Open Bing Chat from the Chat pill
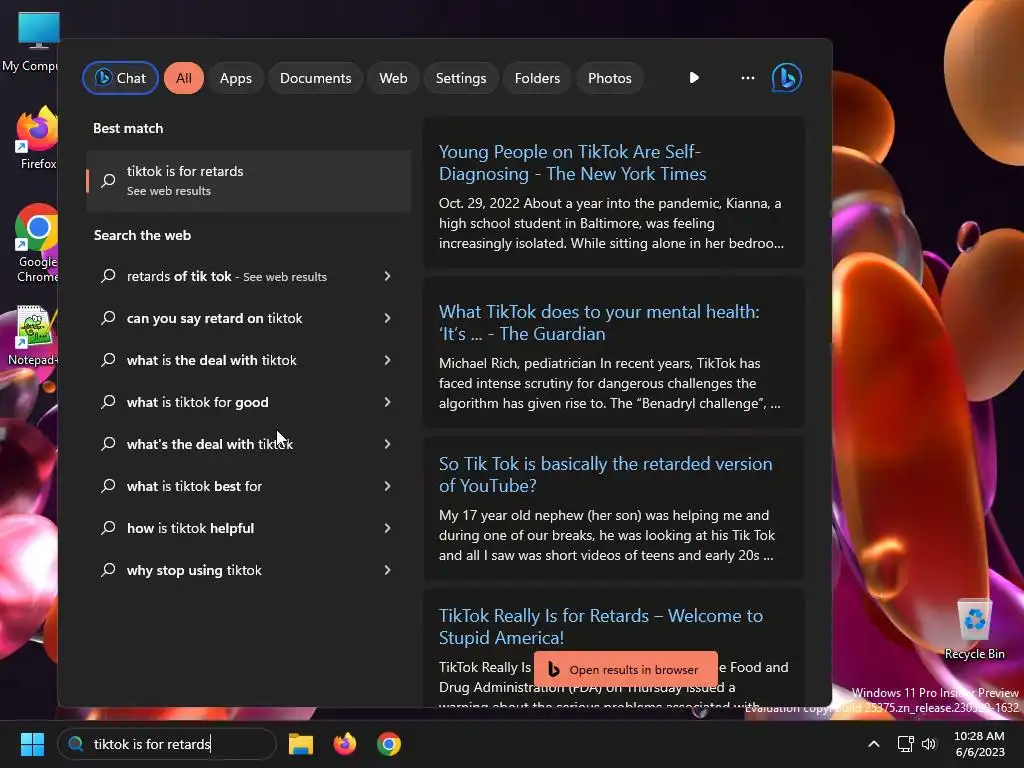 (120, 78)
